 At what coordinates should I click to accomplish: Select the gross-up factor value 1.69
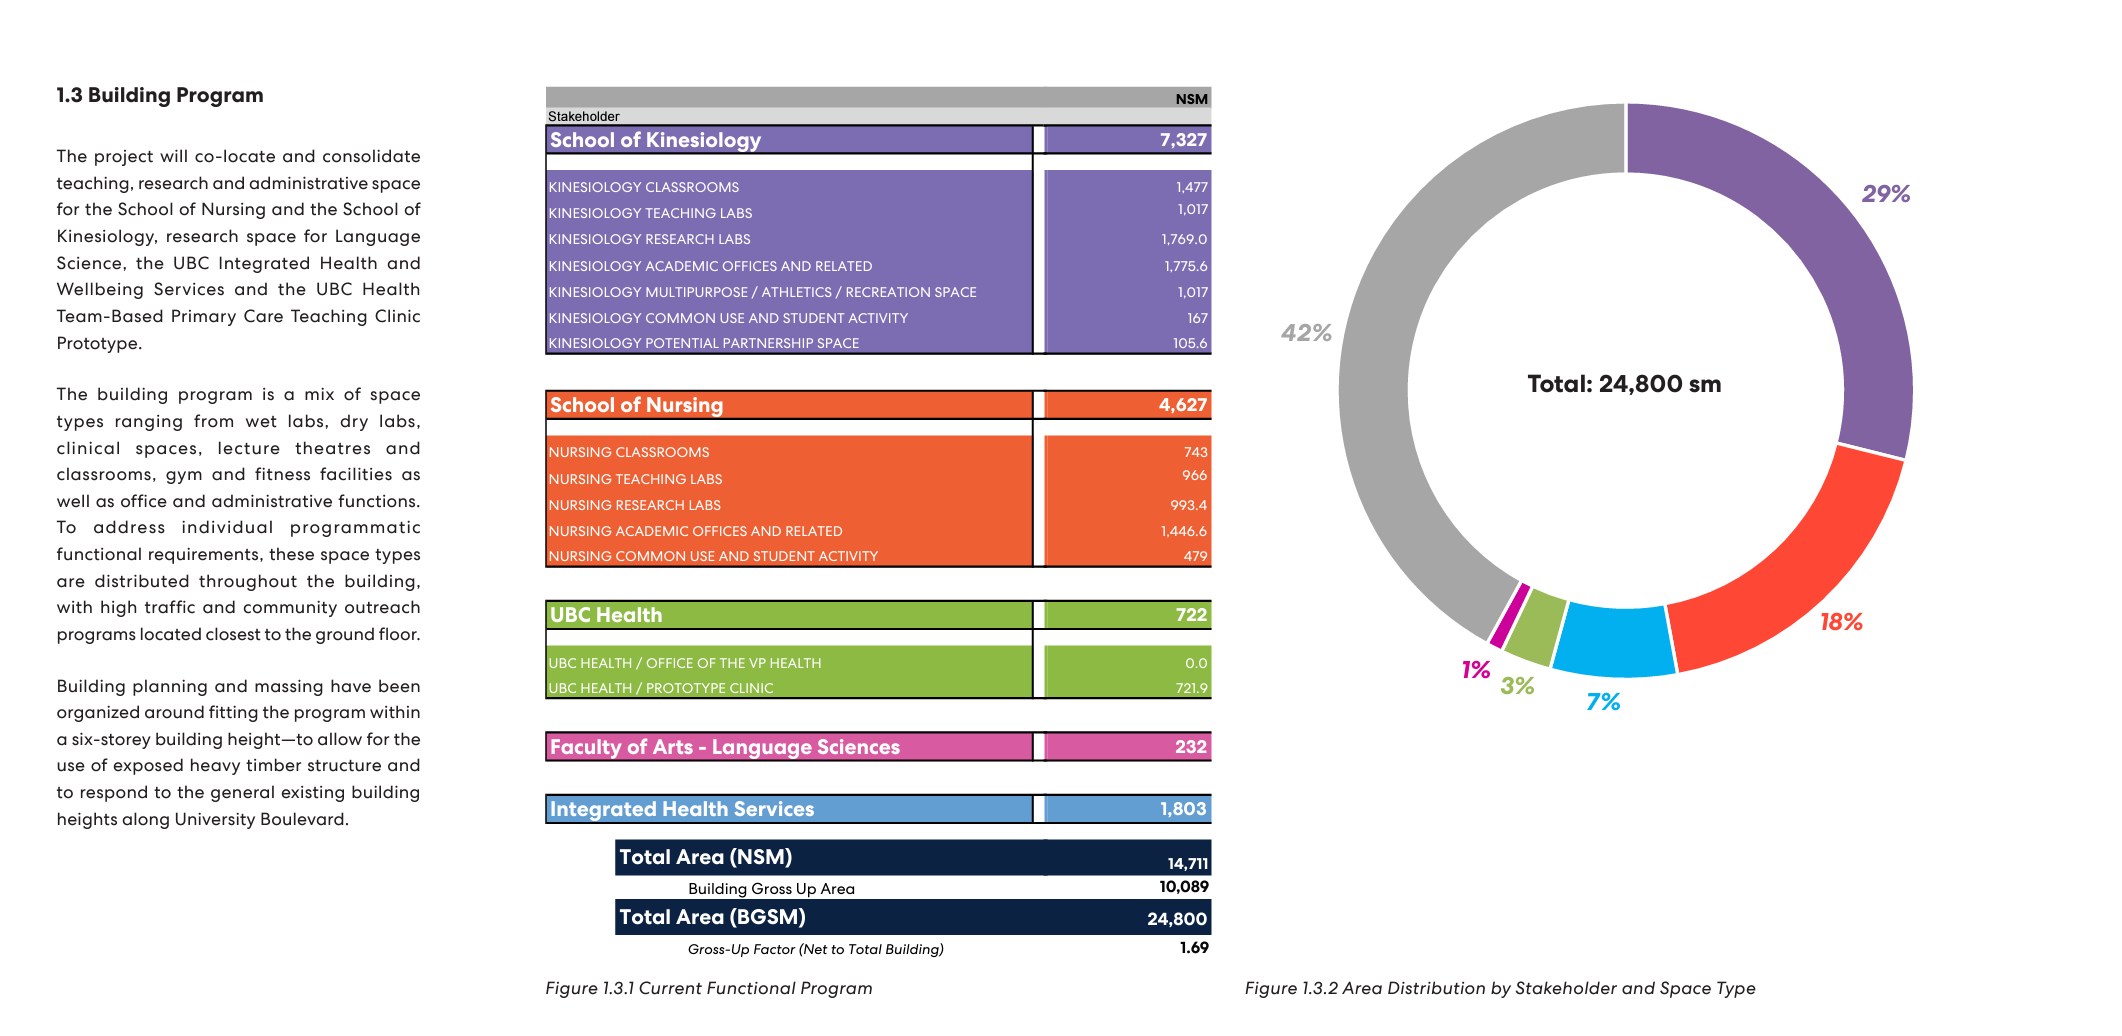tap(1194, 948)
